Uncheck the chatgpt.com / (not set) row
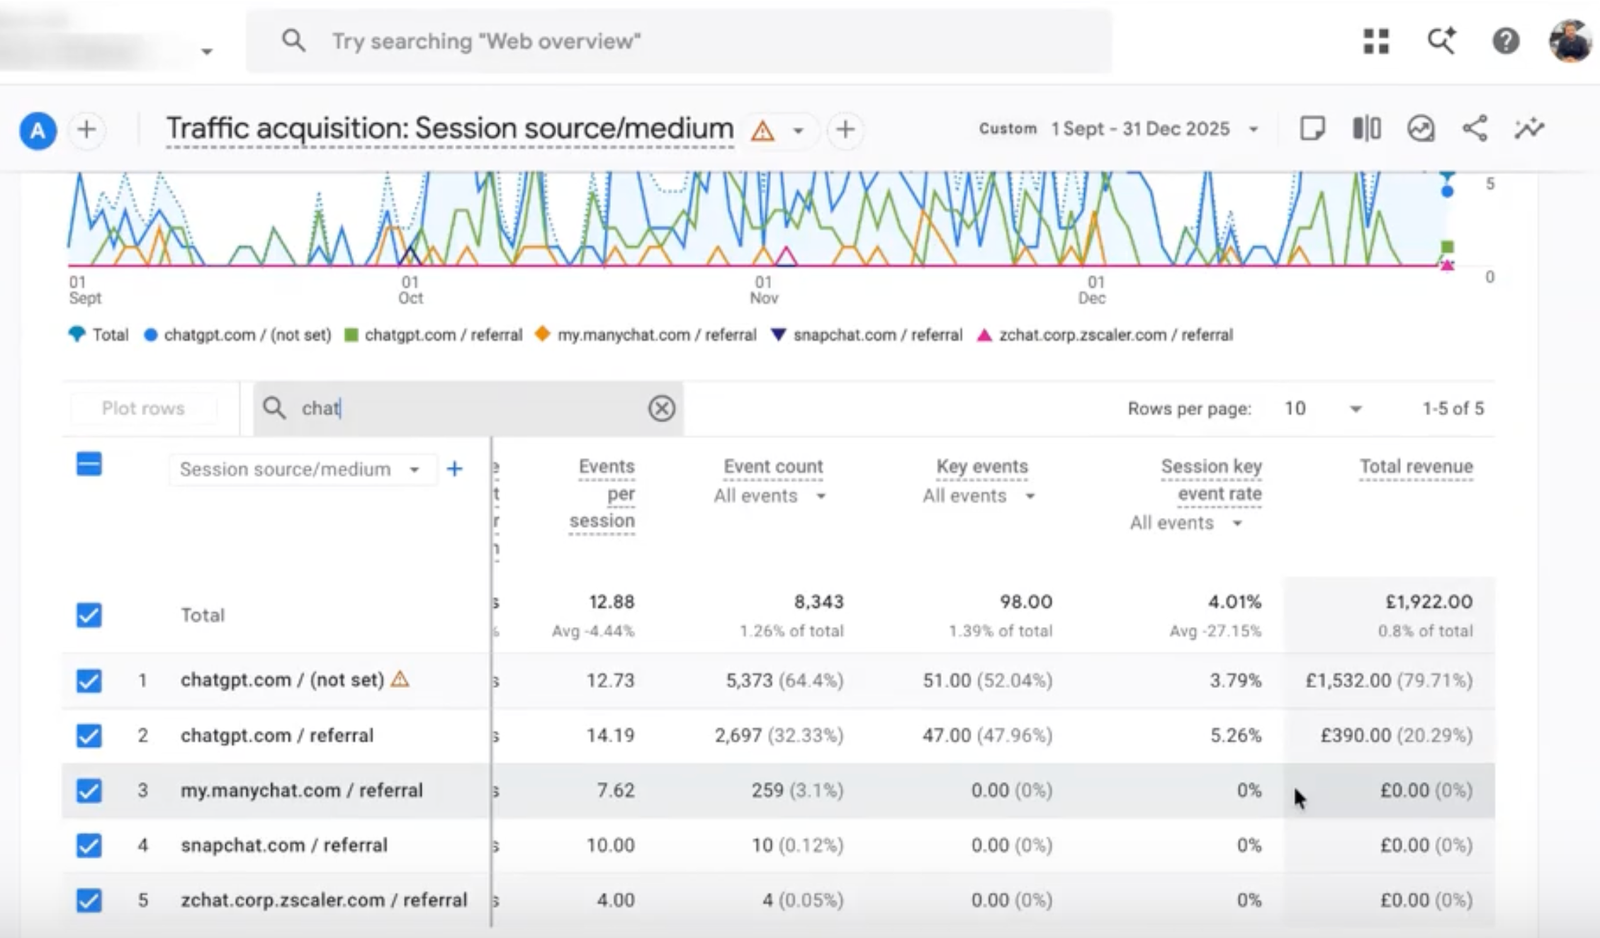The height and width of the screenshot is (938, 1600). [89, 681]
